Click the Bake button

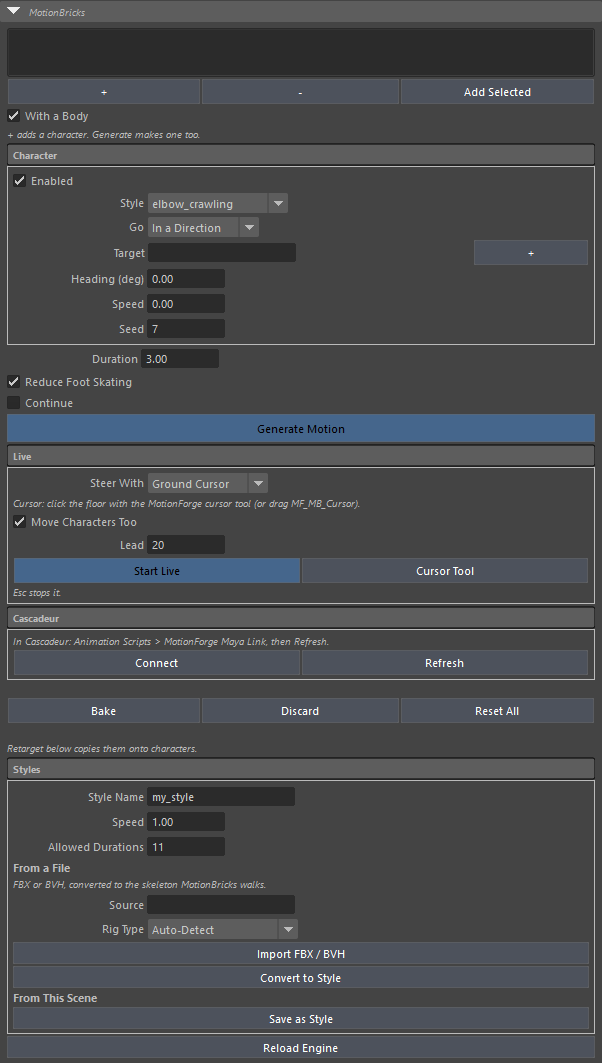tap(104, 710)
